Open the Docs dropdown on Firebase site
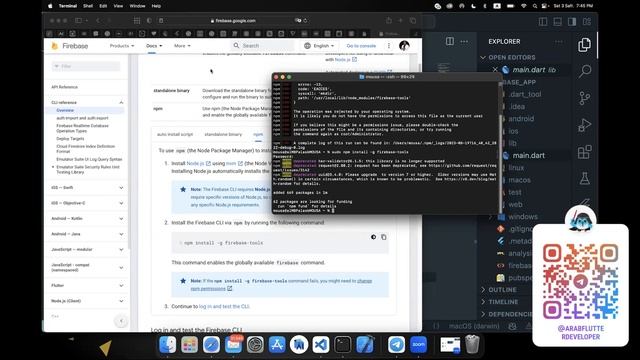This screenshot has height=360, width=640. (x=154, y=46)
